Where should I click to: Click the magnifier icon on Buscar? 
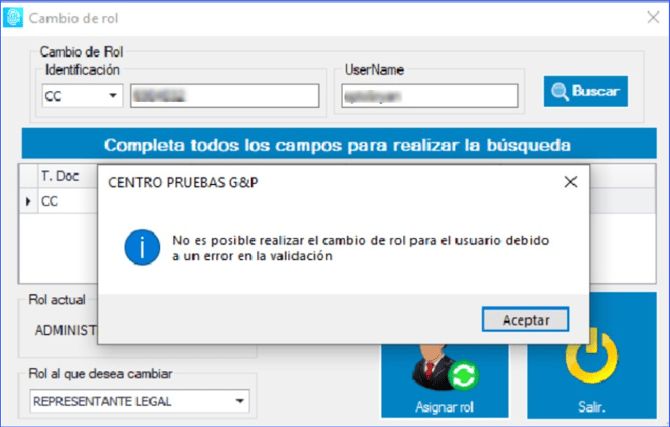(559, 91)
